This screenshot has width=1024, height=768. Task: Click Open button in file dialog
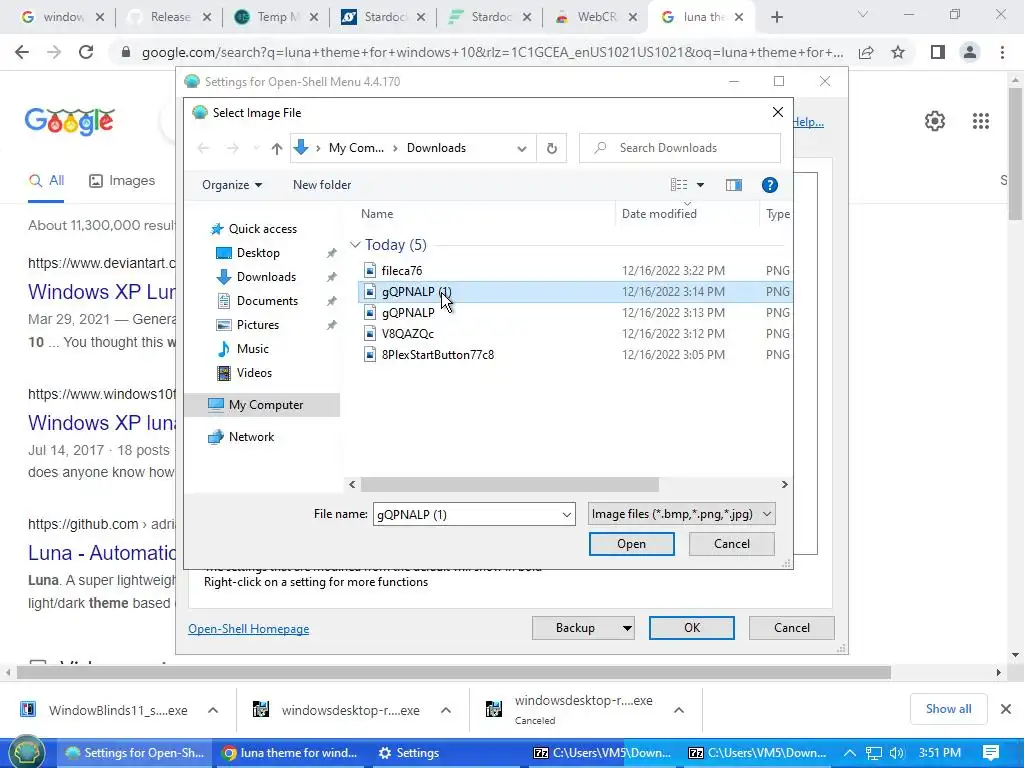click(x=632, y=544)
